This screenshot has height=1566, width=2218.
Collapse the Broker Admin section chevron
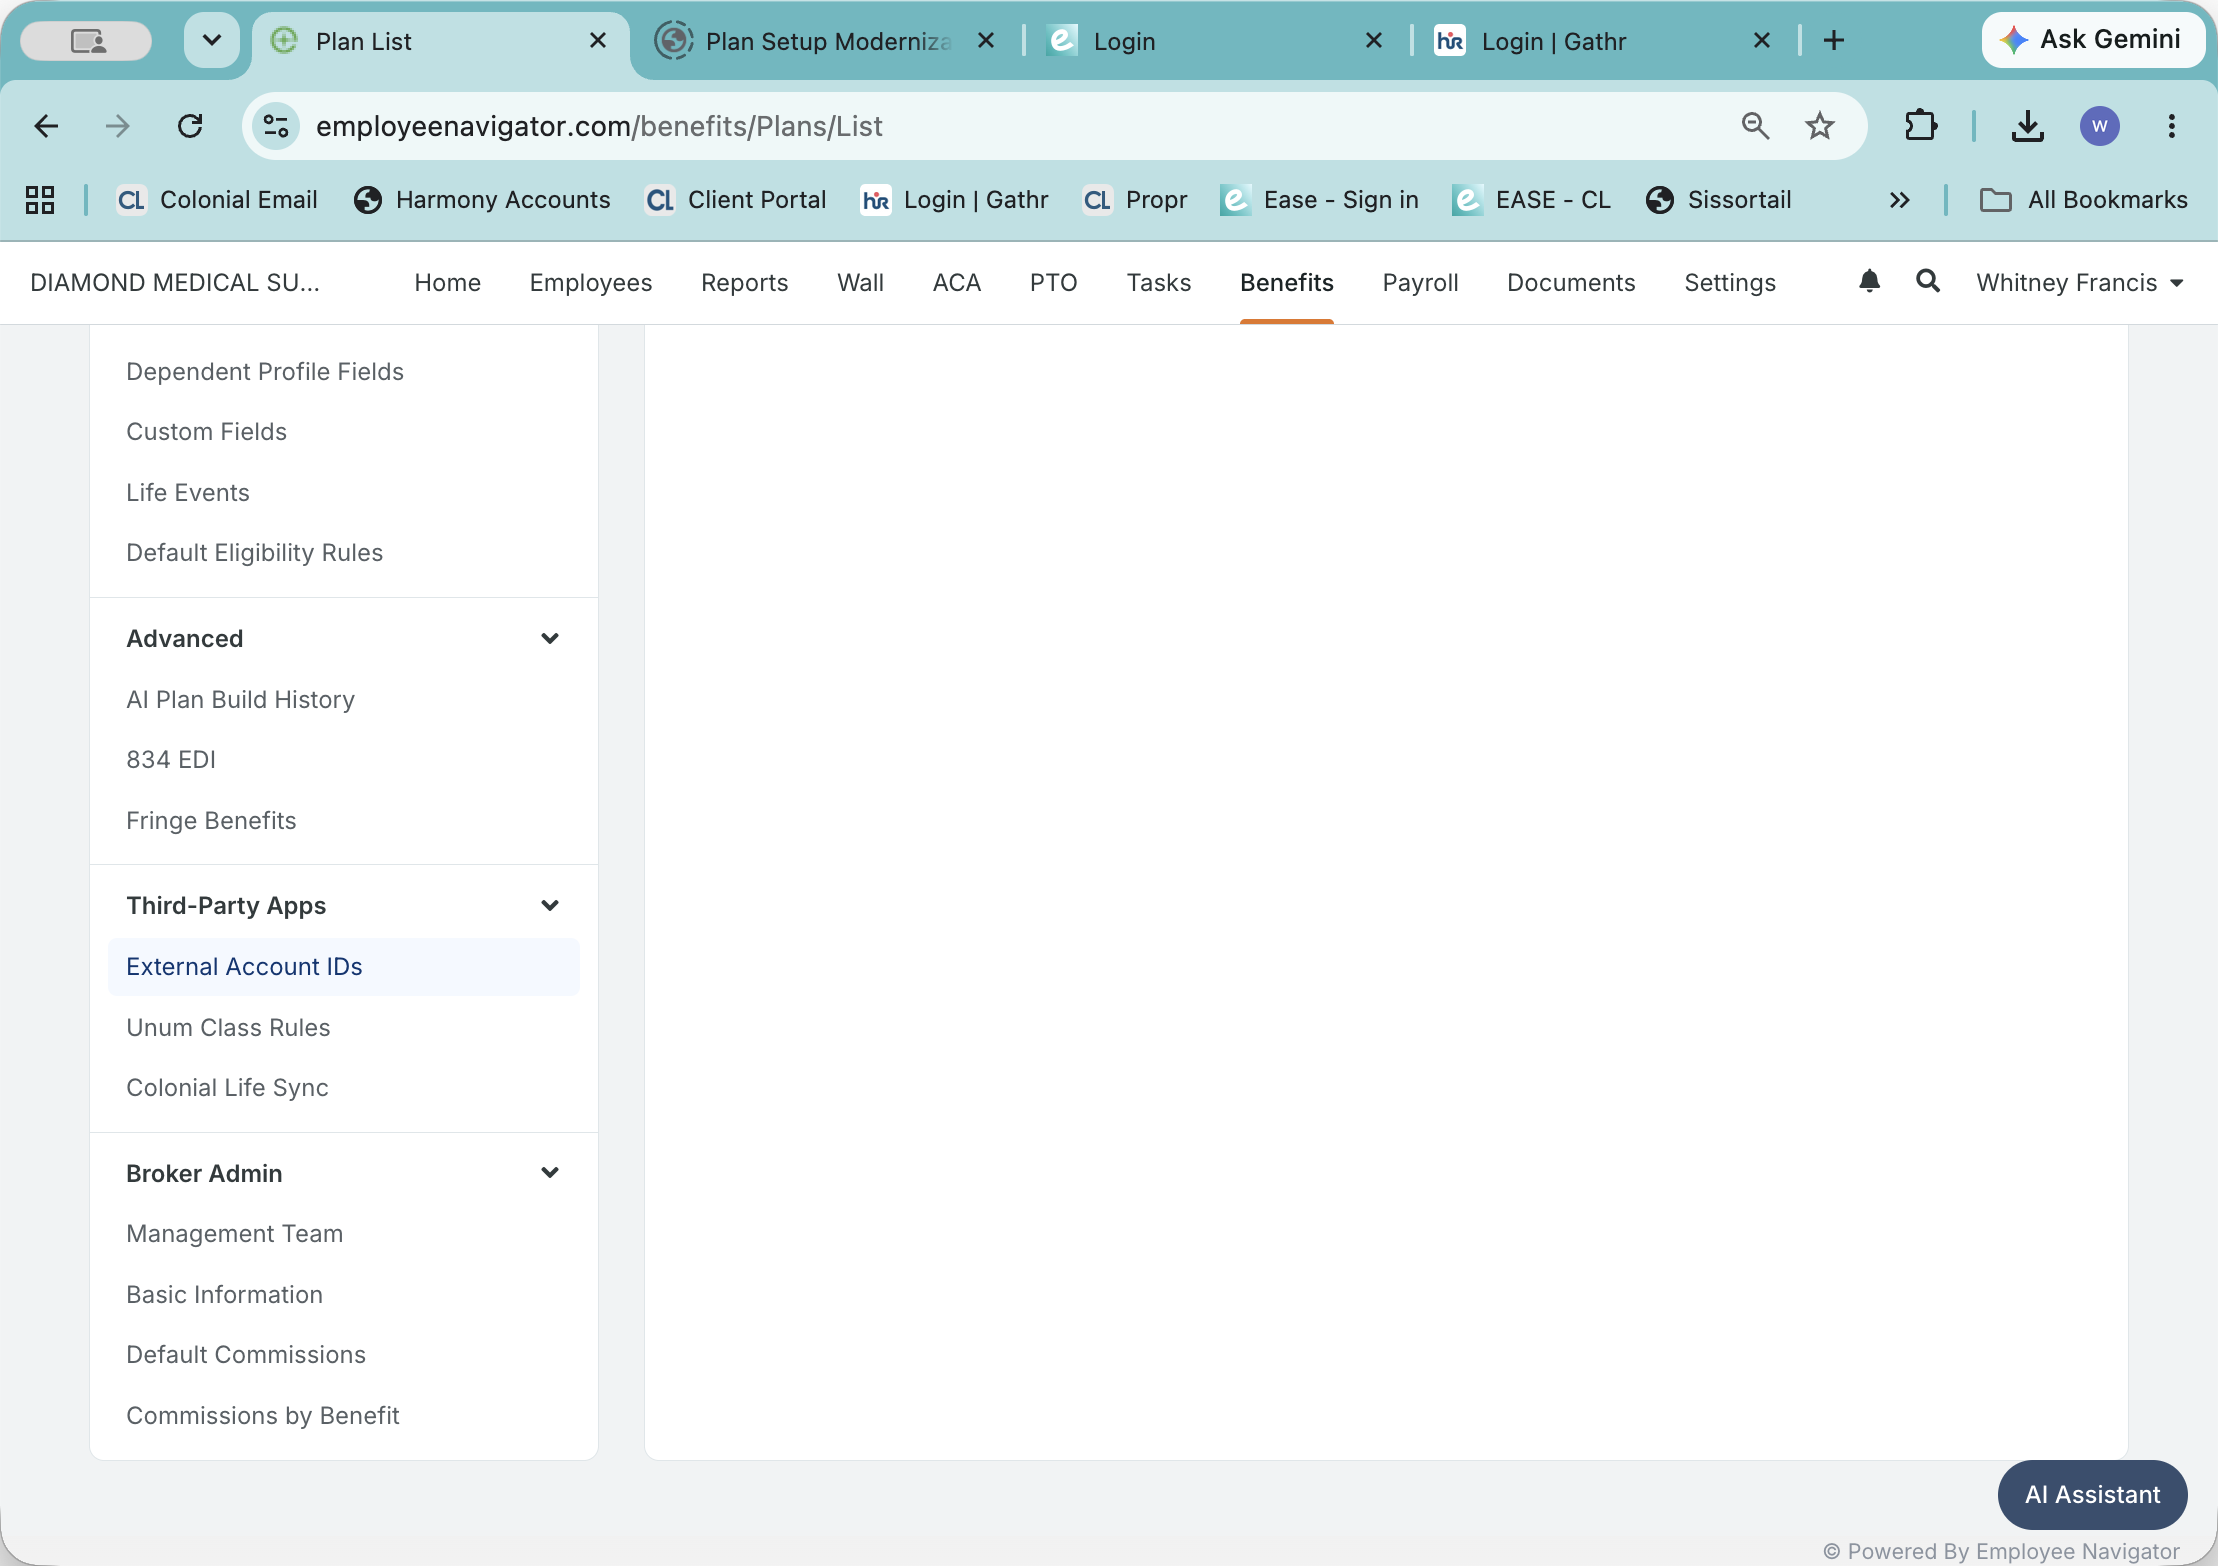[550, 1172]
